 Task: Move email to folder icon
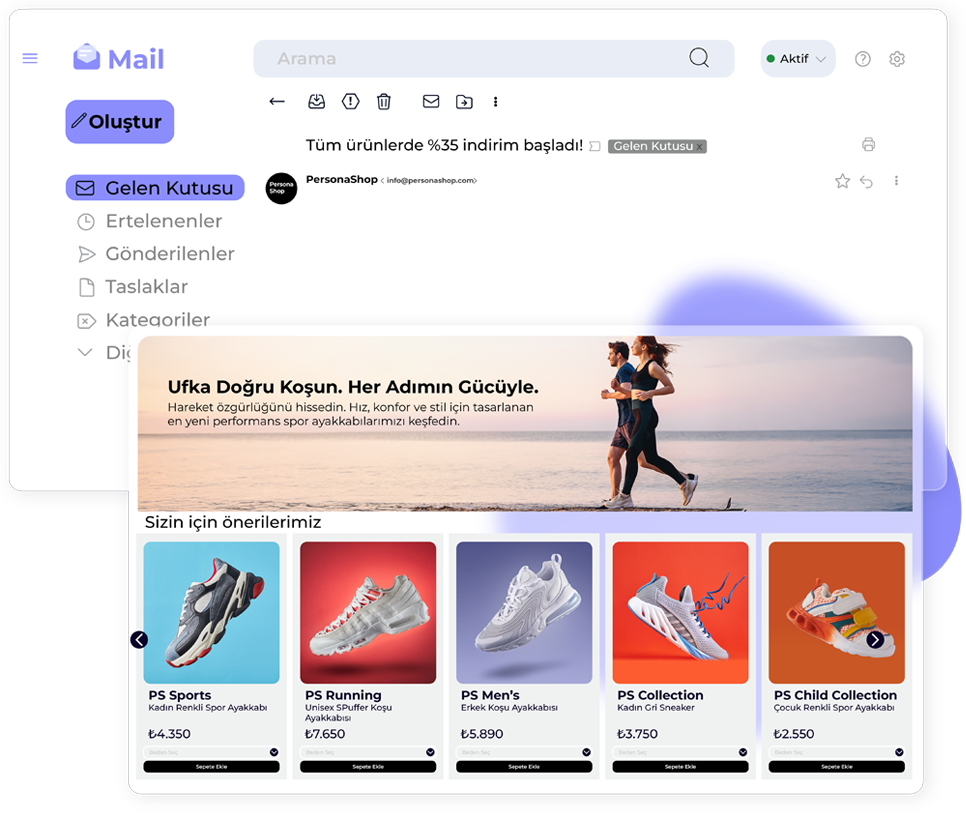[x=464, y=102]
